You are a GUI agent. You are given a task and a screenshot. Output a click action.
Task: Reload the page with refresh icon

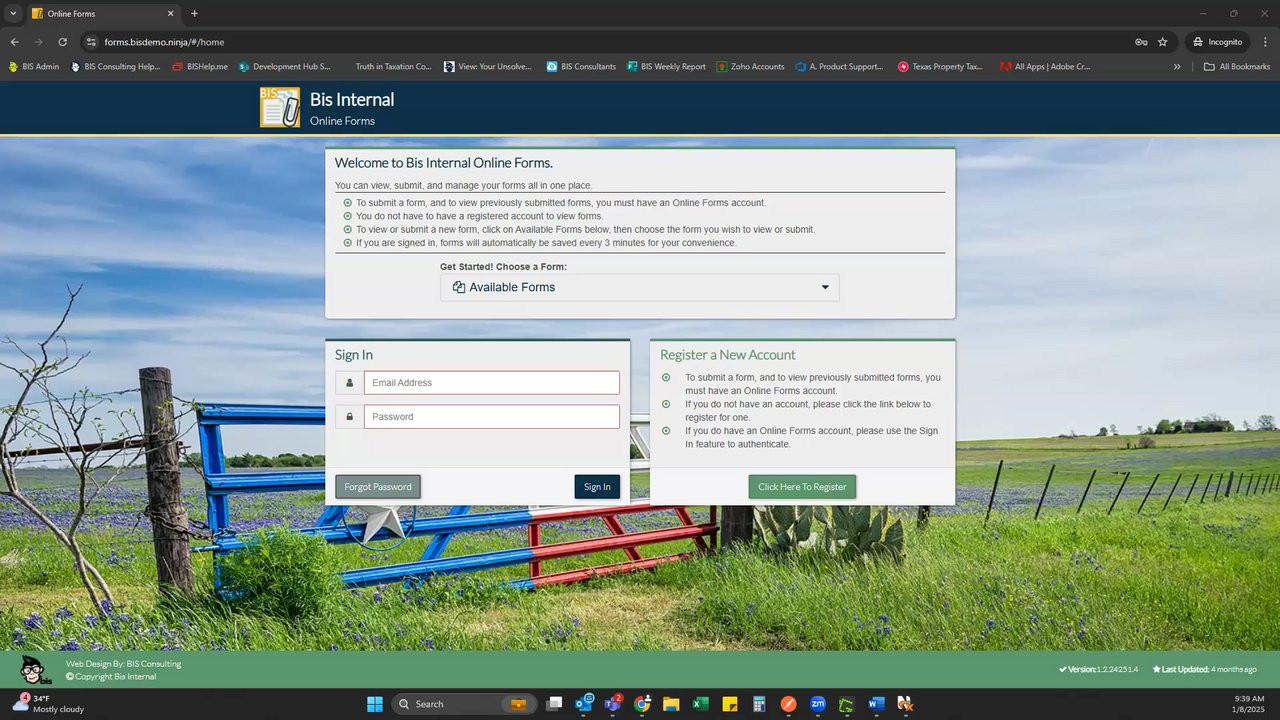pos(62,42)
